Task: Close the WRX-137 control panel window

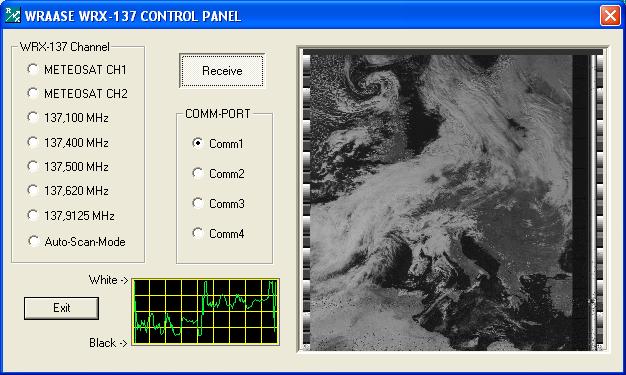Action: pyautogui.click(x=610, y=16)
